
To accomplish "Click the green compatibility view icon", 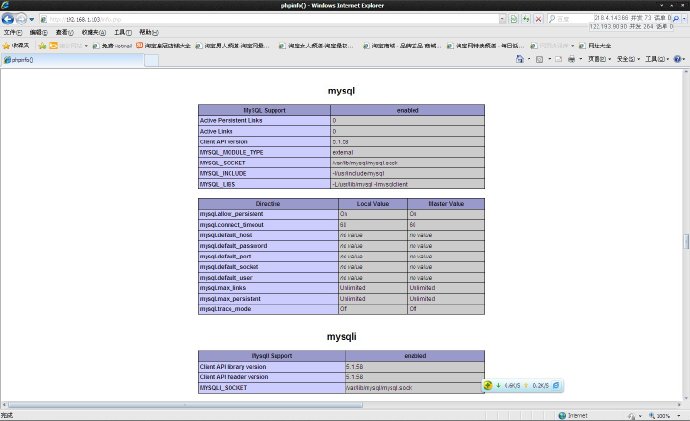I will pyautogui.click(x=514, y=19).
